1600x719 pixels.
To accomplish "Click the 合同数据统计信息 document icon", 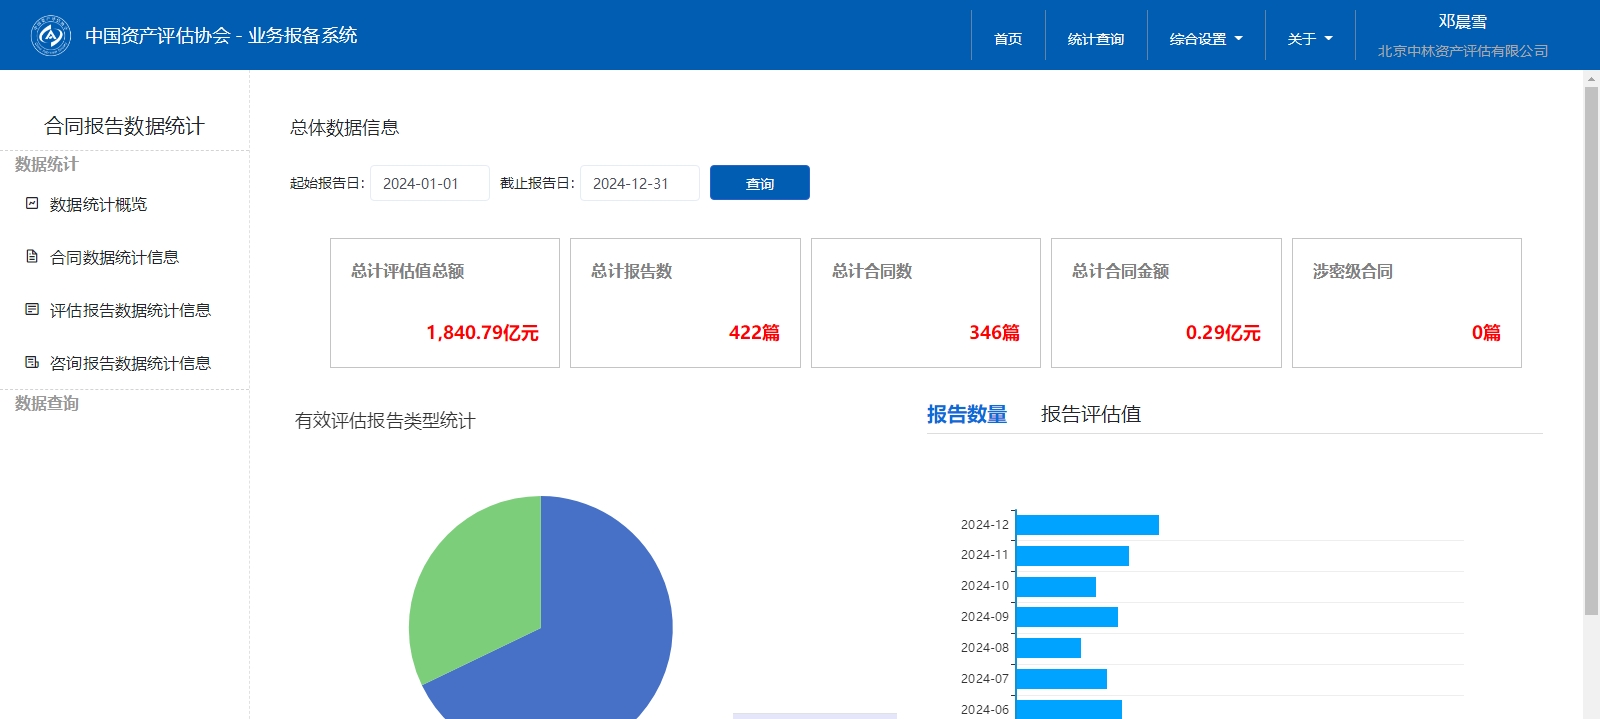I will 32,256.
